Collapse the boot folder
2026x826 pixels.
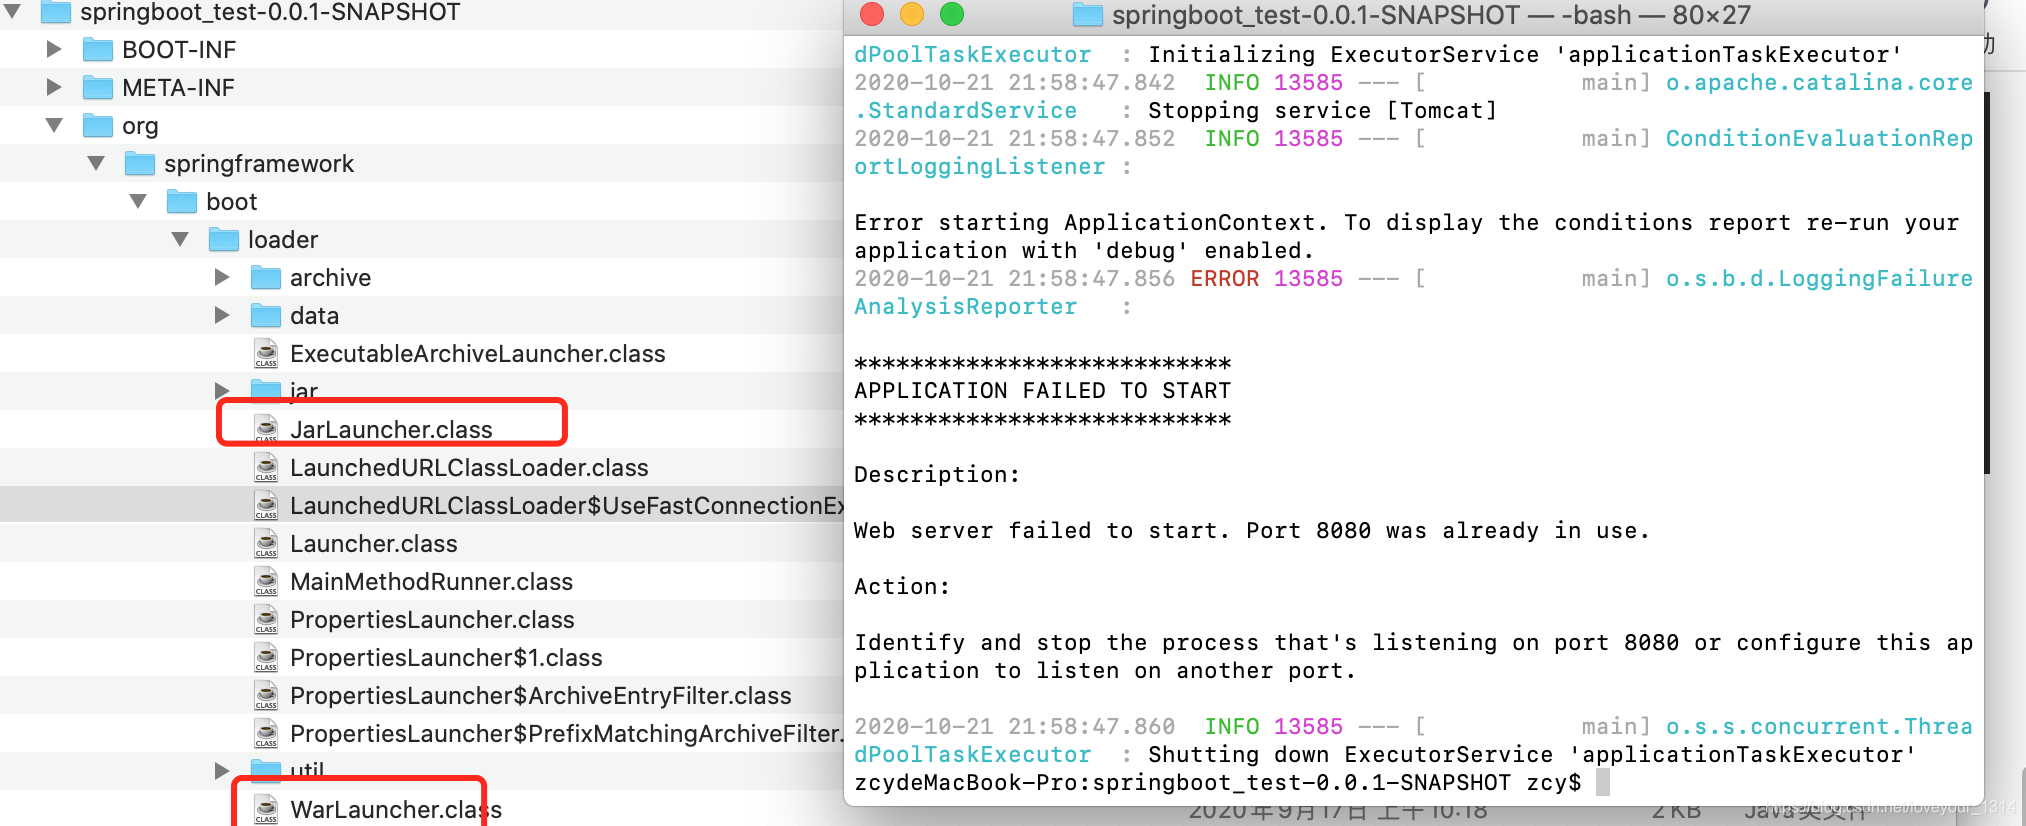coord(138,201)
